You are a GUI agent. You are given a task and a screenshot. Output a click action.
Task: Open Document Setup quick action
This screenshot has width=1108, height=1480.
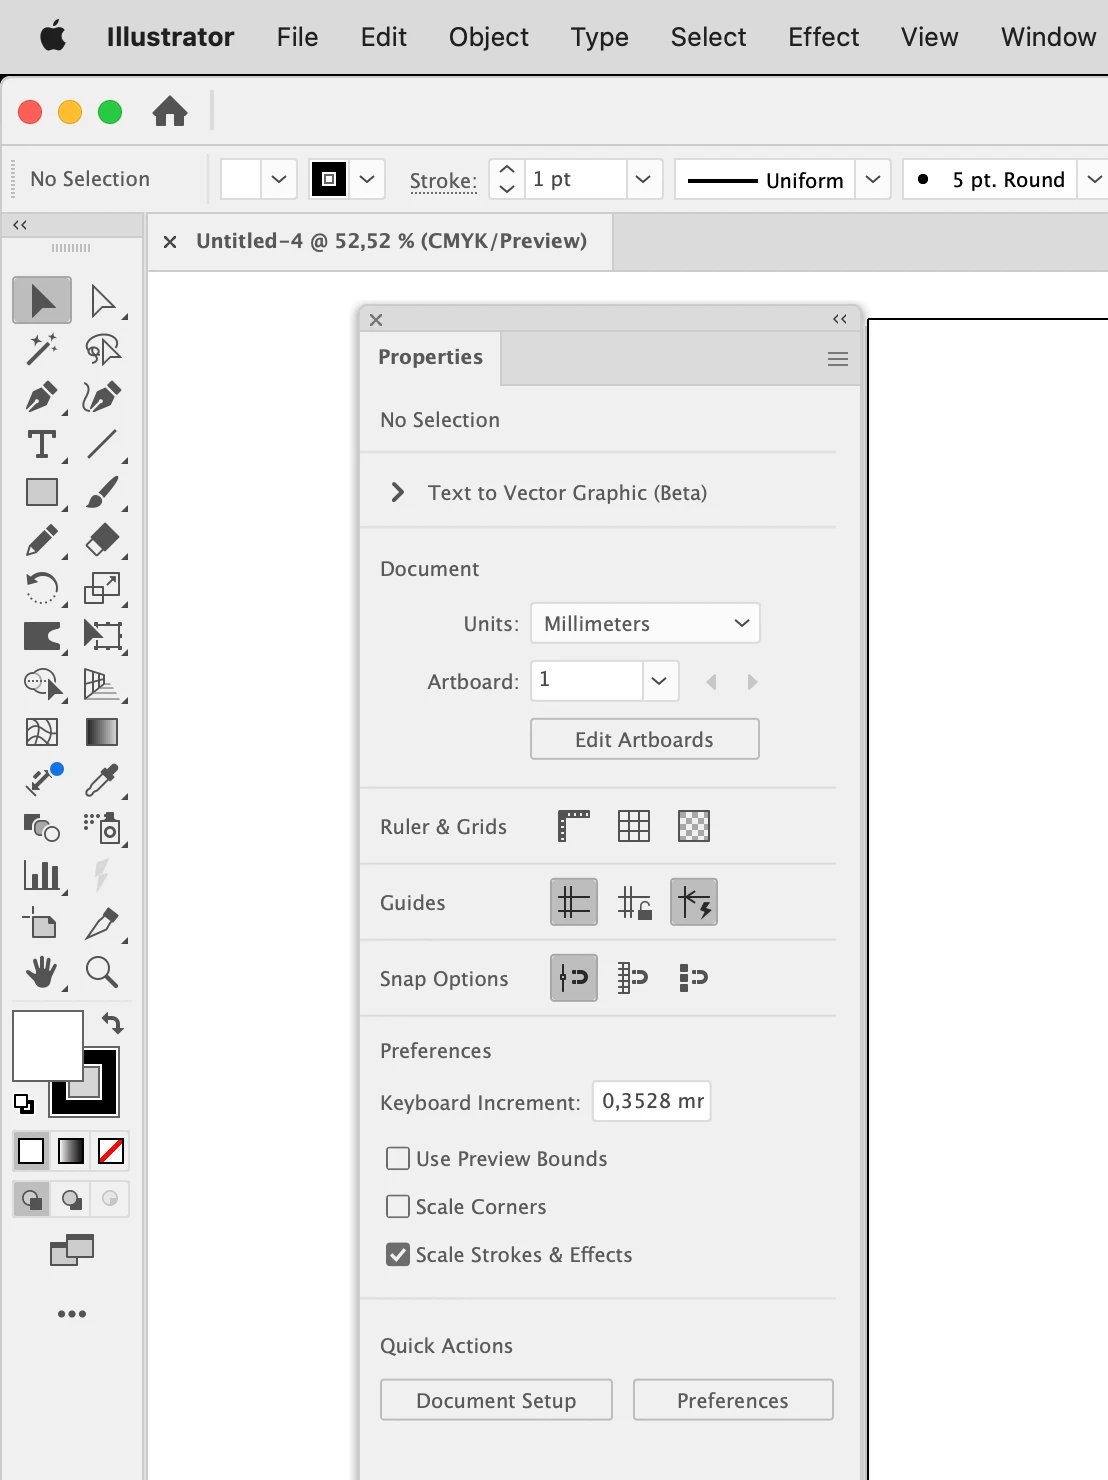pyautogui.click(x=496, y=1400)
